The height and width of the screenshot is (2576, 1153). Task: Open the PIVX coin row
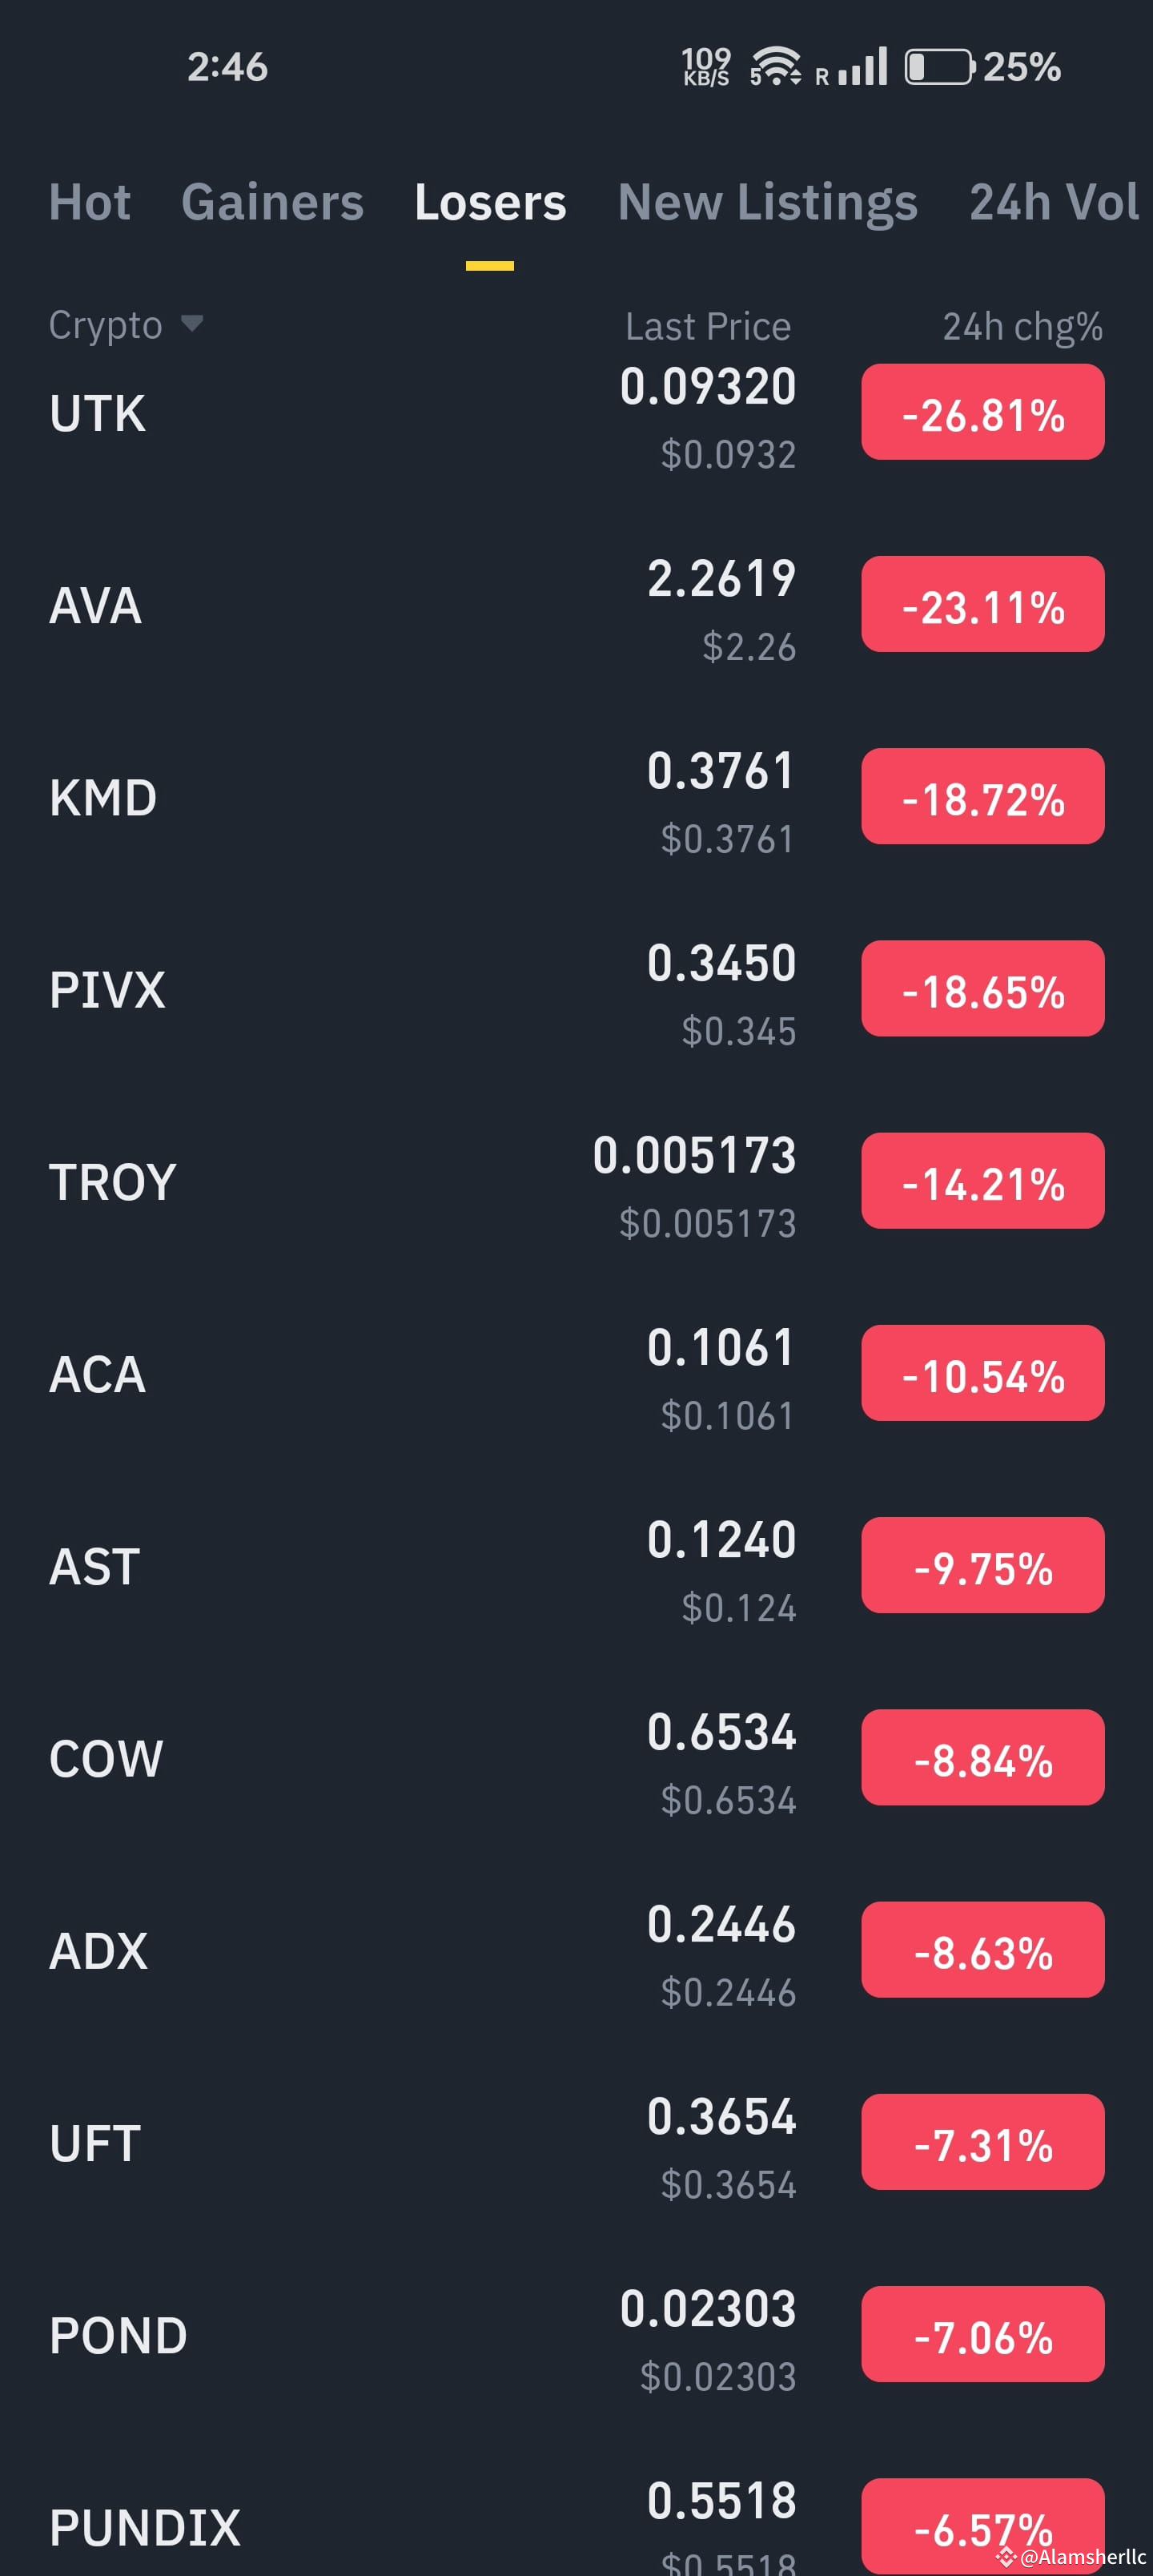(576, 990)
